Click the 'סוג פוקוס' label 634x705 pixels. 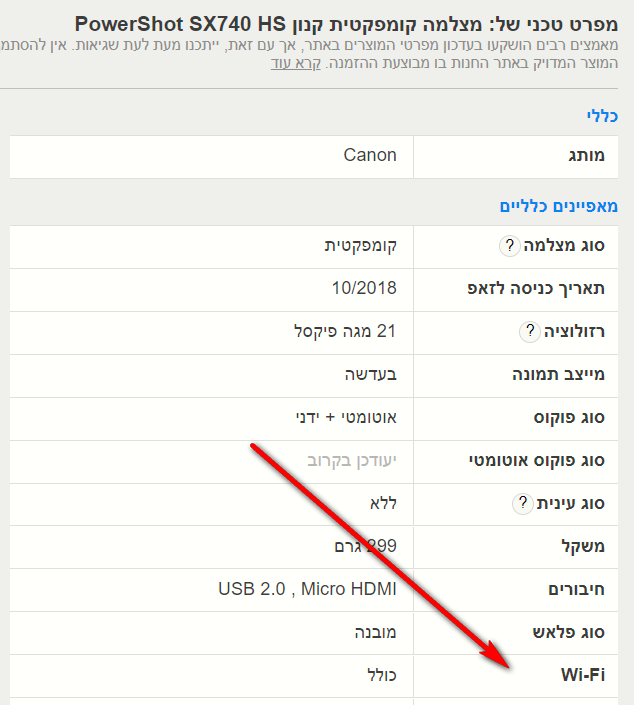[x=569, y=417]
